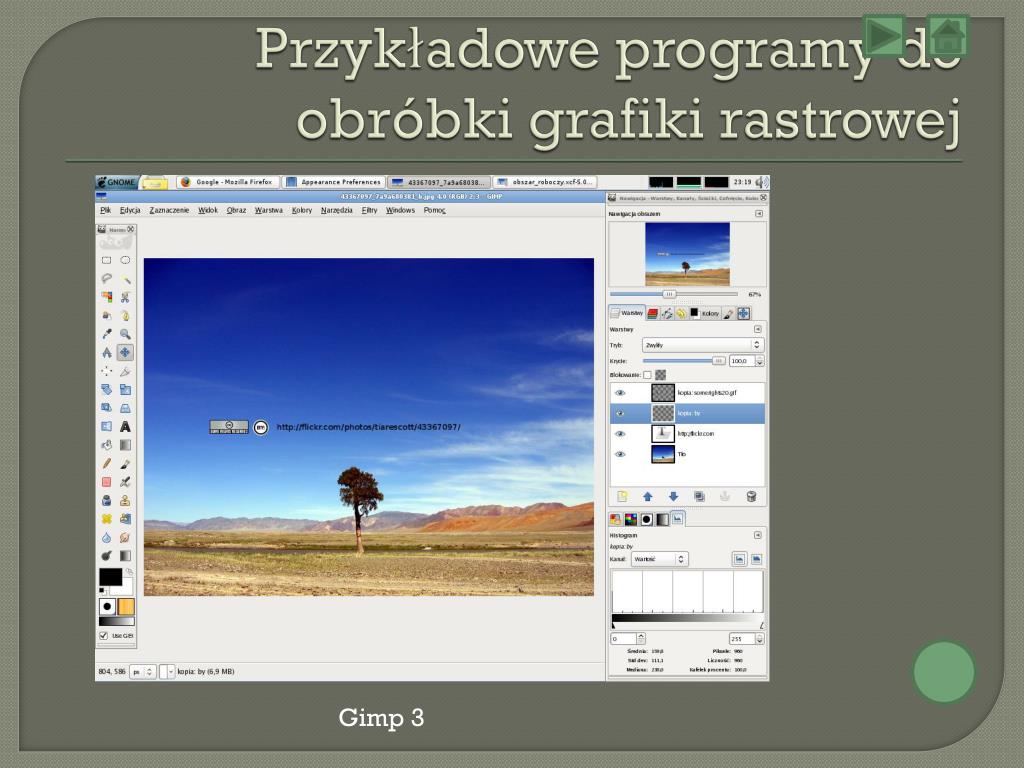
Task: Select the Move tool in toolbox
Action: click(125, 353)
